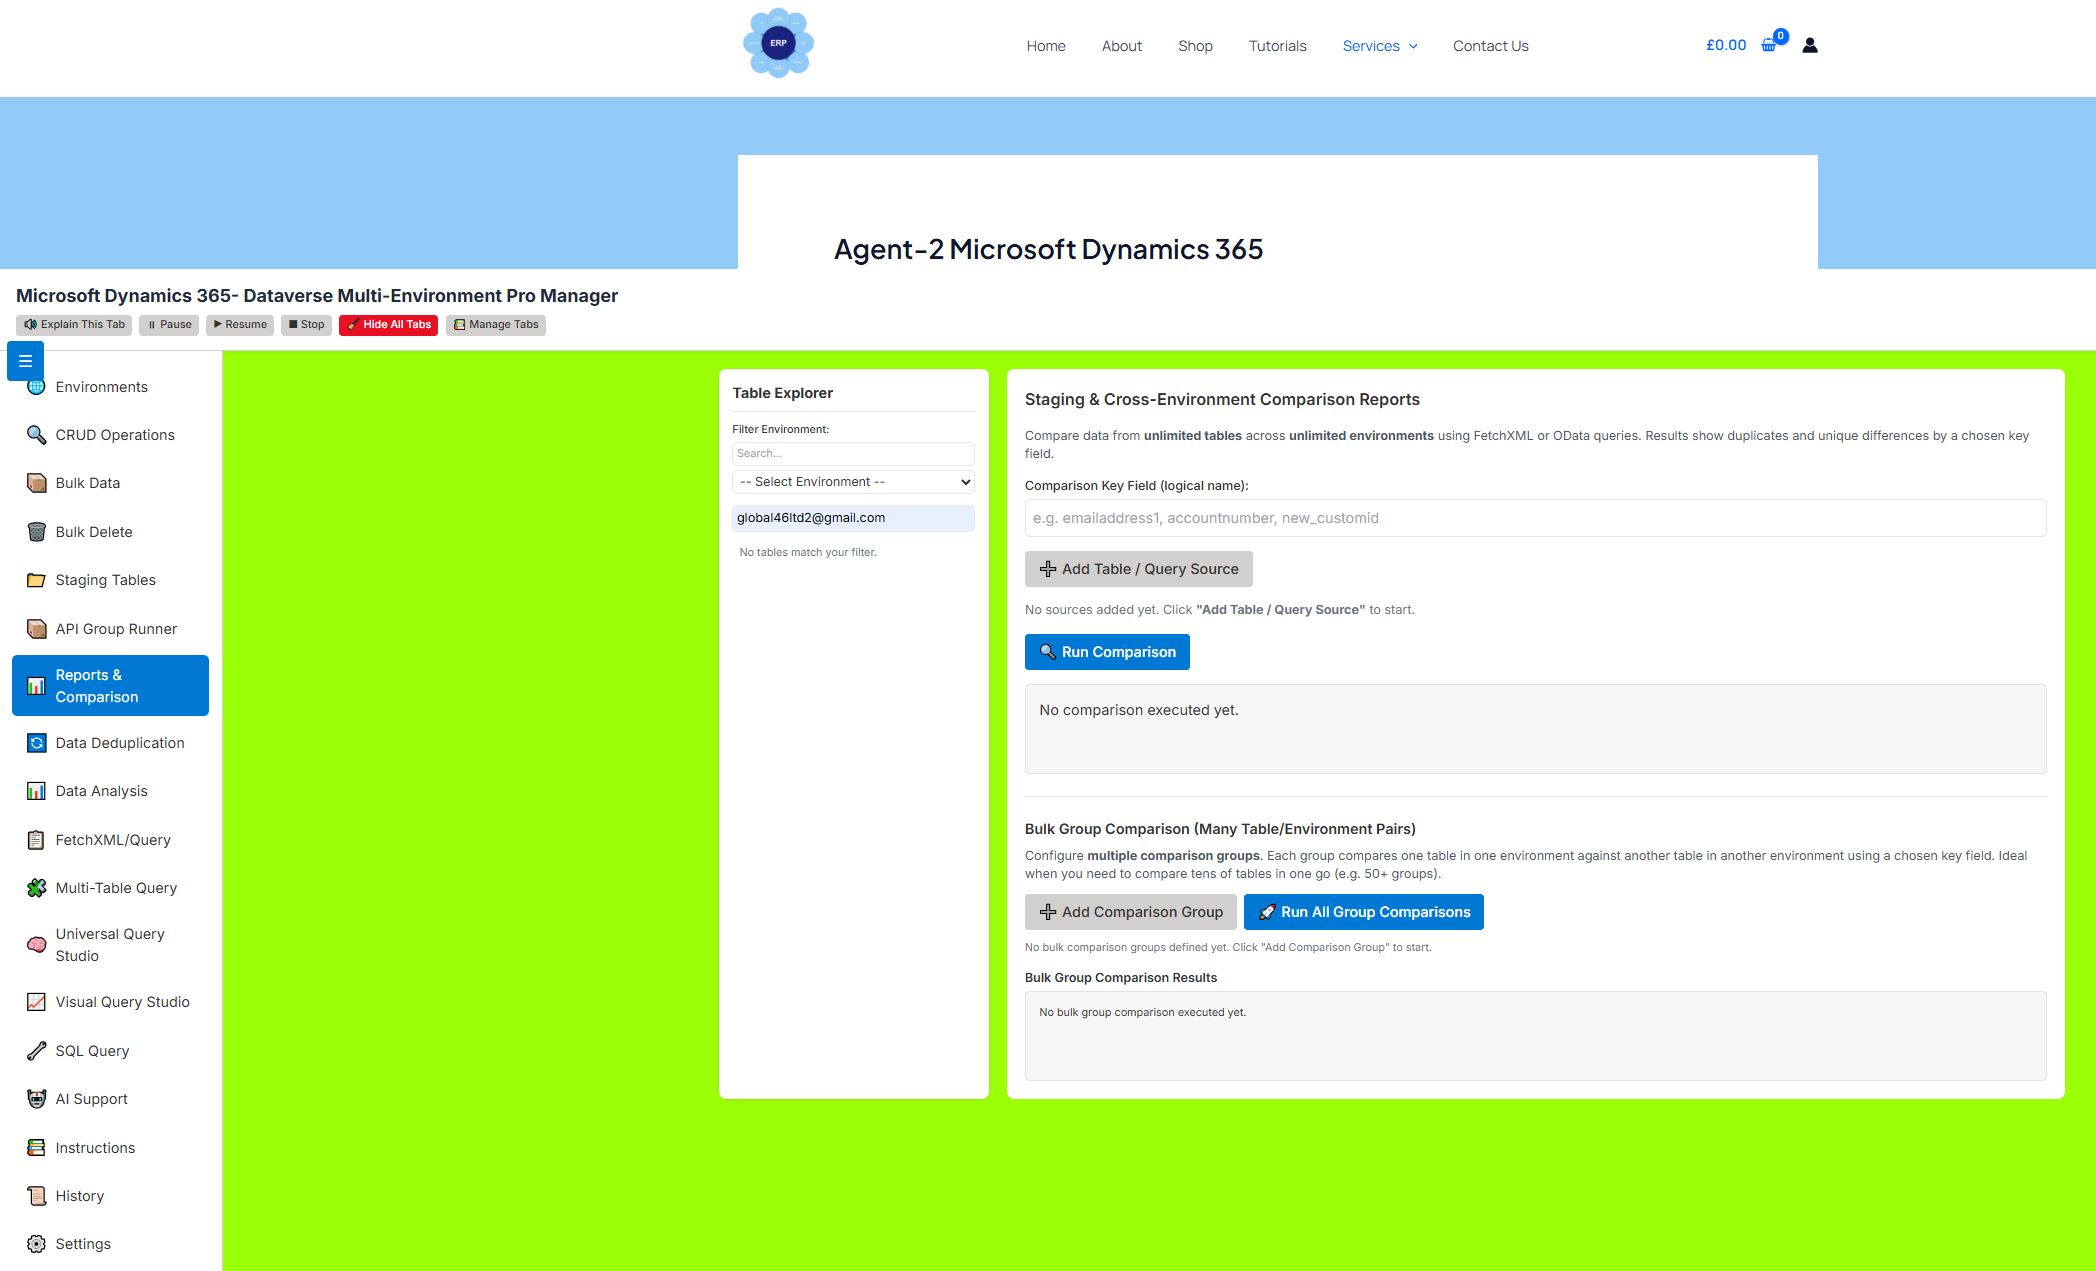This screenshot has height=1271, width=2096.
Task: Expand the Services navigation dropdown
Action: click(1380, 45)
